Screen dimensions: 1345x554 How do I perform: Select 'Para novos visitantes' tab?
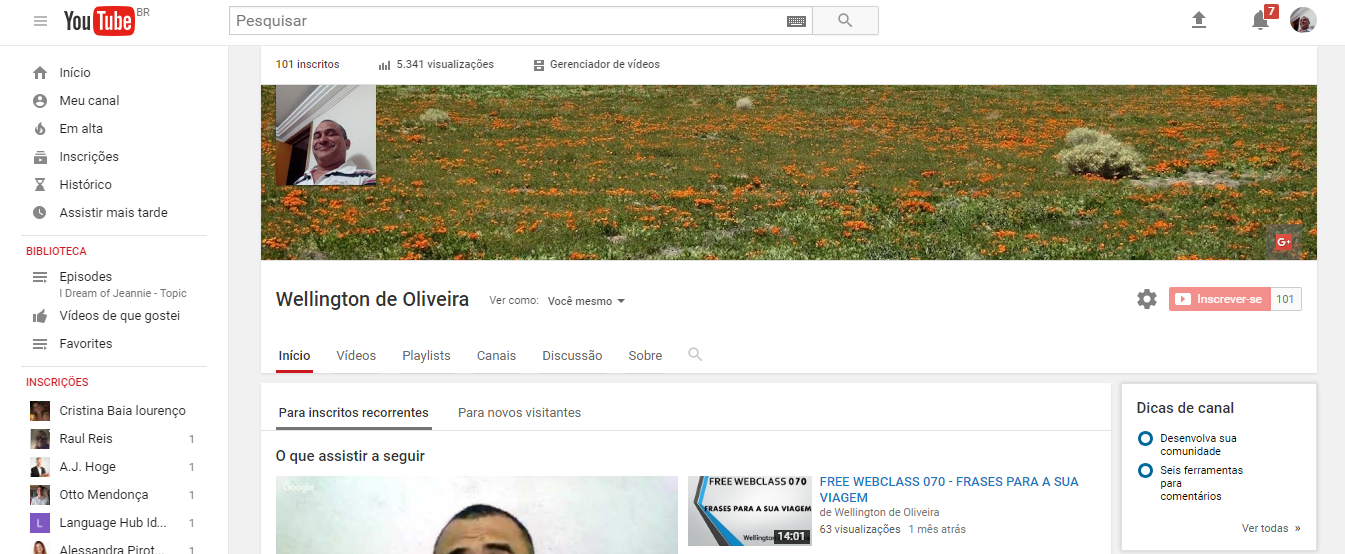[x=519, y=413]
